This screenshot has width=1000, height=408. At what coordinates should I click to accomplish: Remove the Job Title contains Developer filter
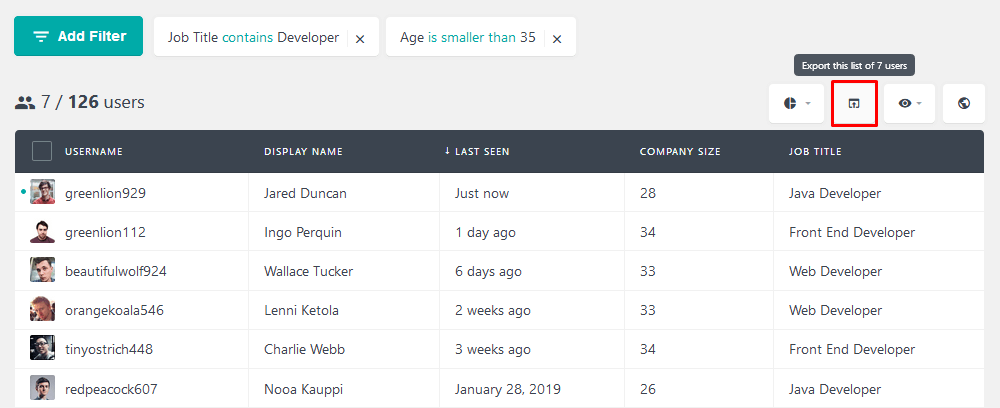point(360,39)
